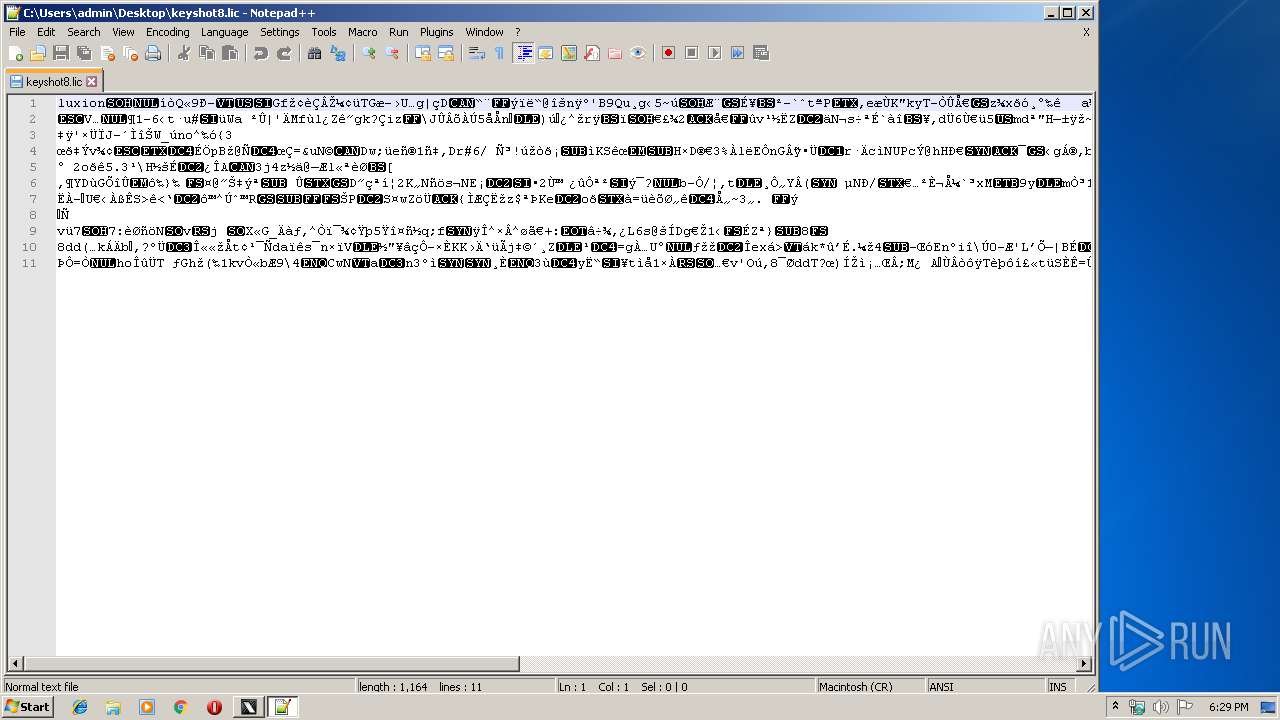1280x720 pixels.
Task: Click the horizontal scrollbar right arrow
Action: point(1084,664)
